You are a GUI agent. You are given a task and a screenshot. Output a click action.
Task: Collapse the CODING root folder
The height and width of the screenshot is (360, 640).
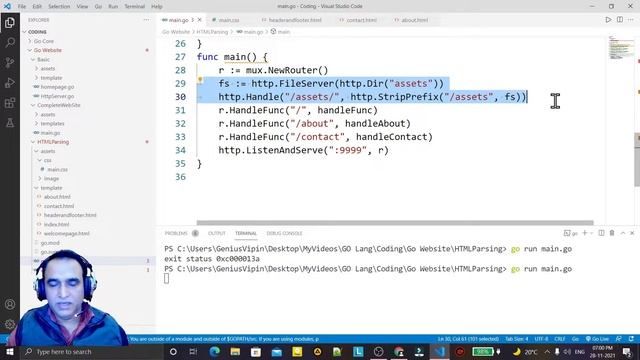(x=35, y=32)
